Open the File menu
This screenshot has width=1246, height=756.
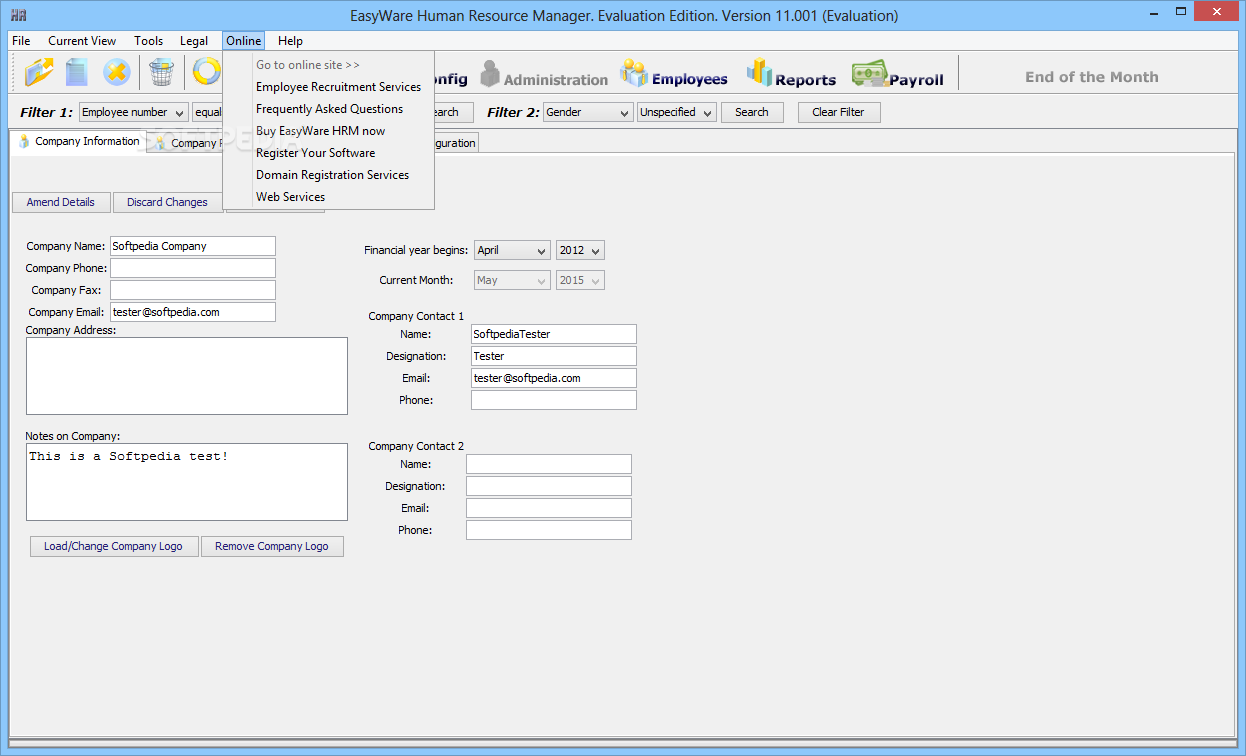coord(21,41)
